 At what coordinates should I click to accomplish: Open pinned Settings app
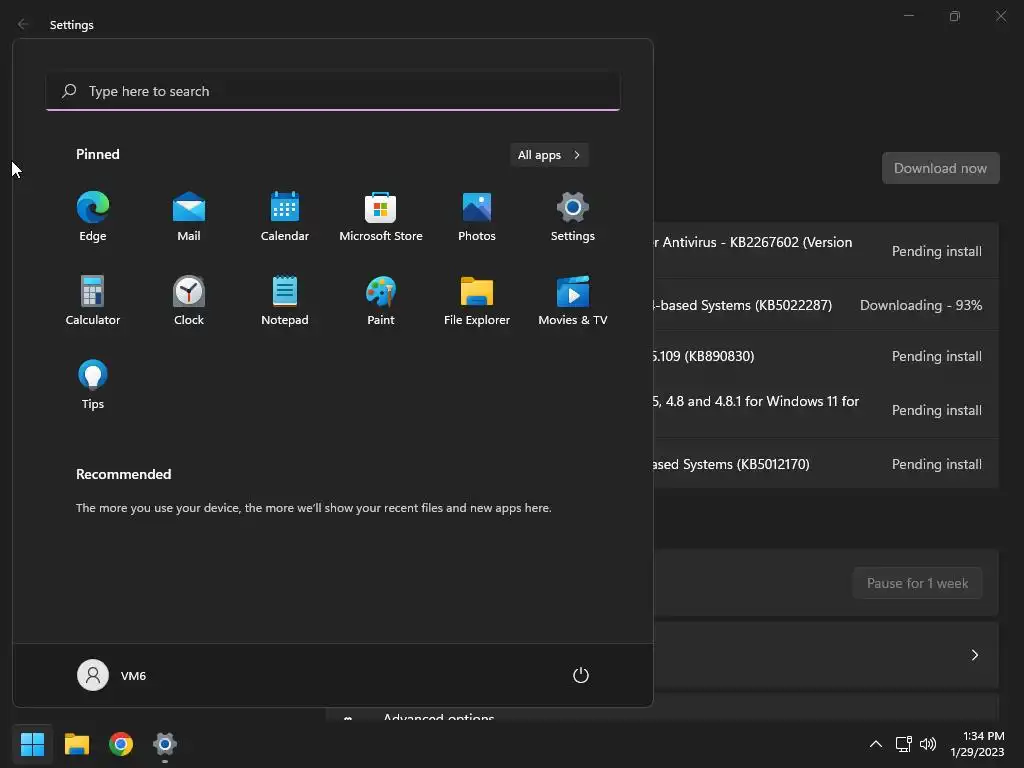pyautogui.click(x=573, y=217)
